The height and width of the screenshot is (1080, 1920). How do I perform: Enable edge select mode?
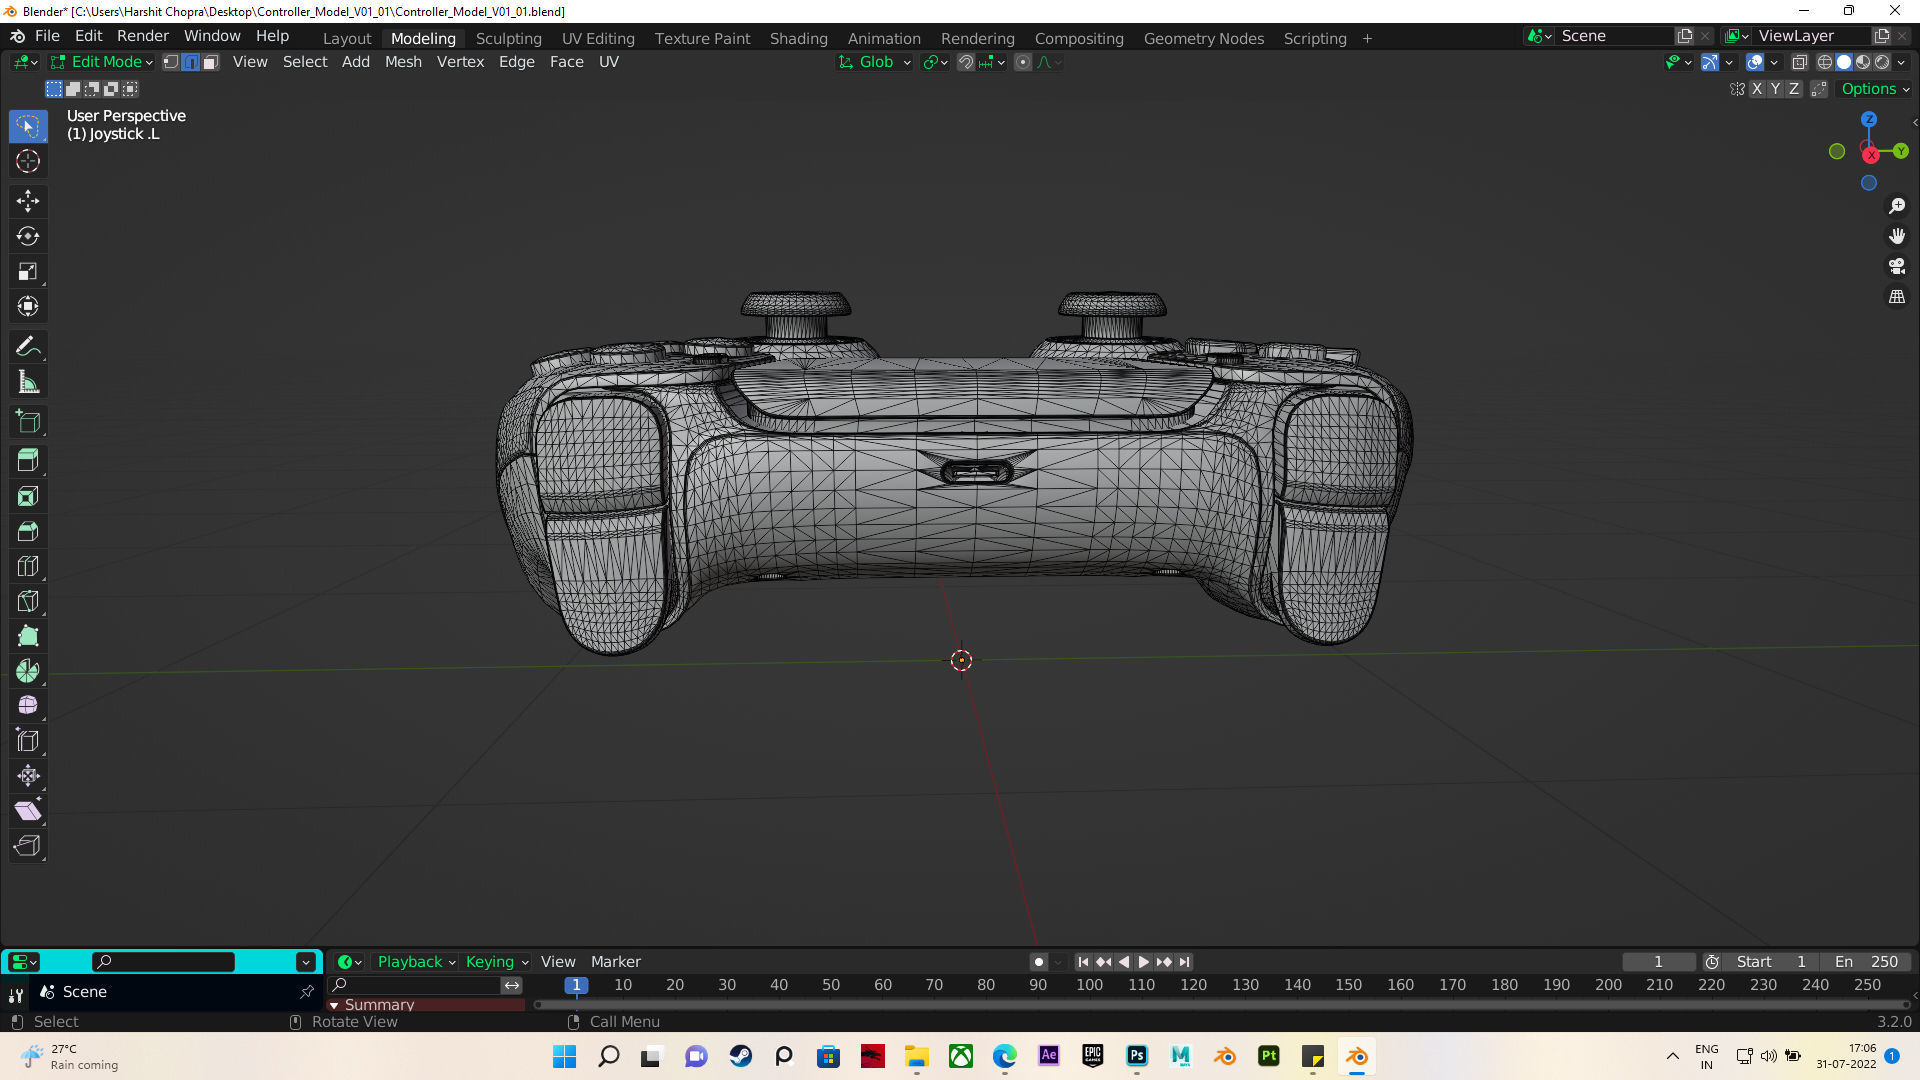coord(191,62)
